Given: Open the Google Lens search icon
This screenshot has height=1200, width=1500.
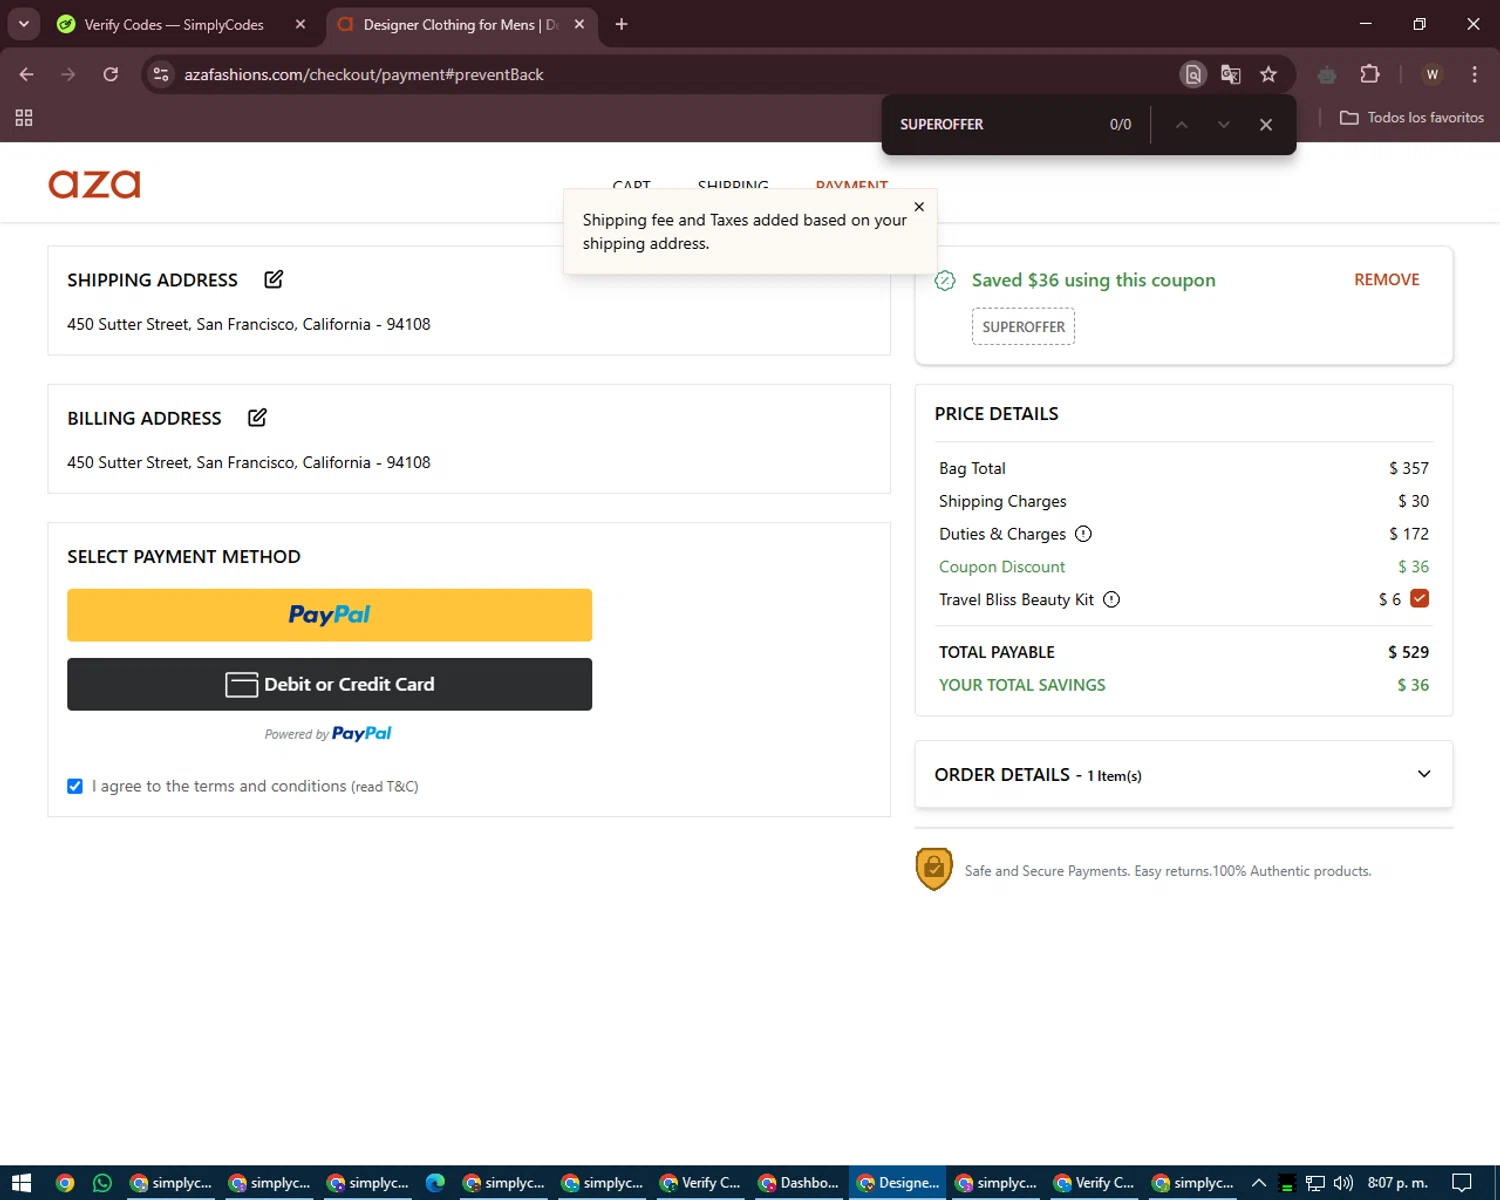Looking at the screenshot, I should pyautogui.click(x=1193, y=75).
